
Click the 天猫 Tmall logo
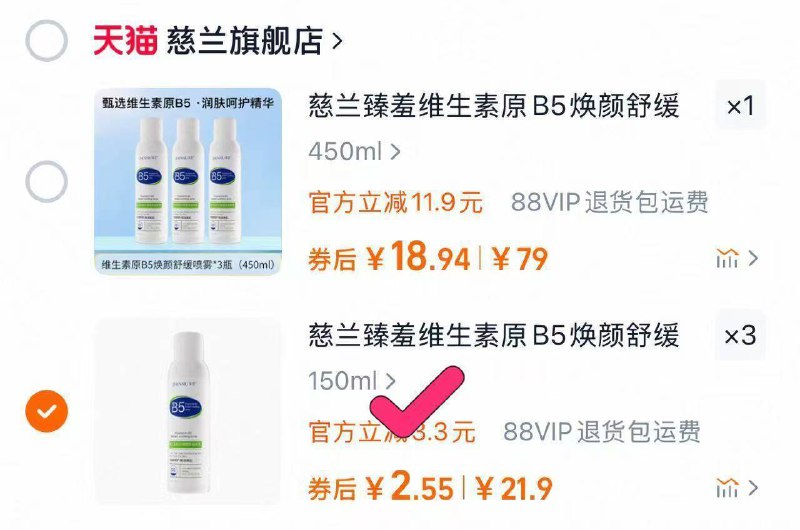click(x=125, y=40)
